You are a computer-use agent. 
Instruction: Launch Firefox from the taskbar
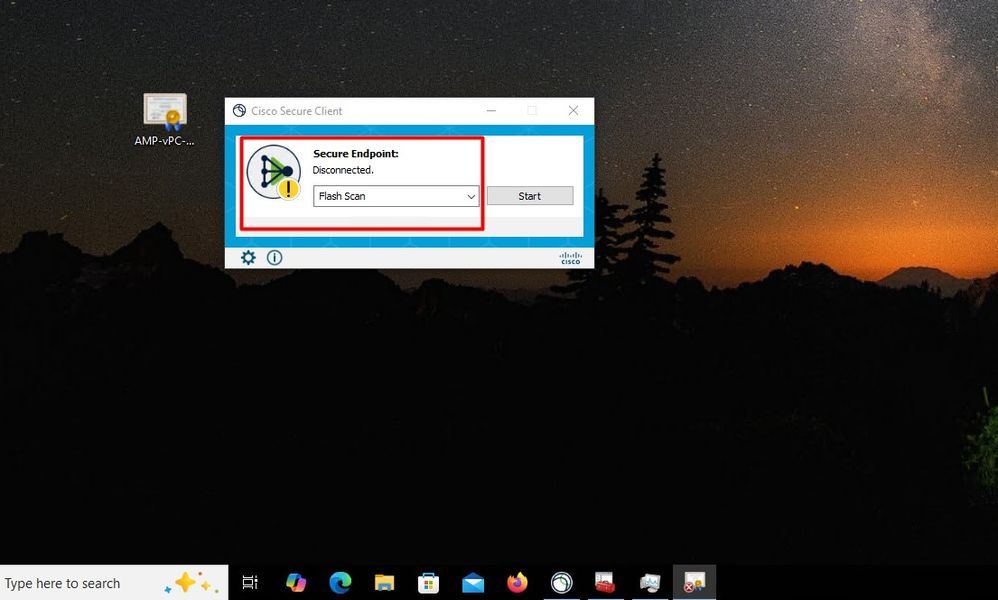517,582
